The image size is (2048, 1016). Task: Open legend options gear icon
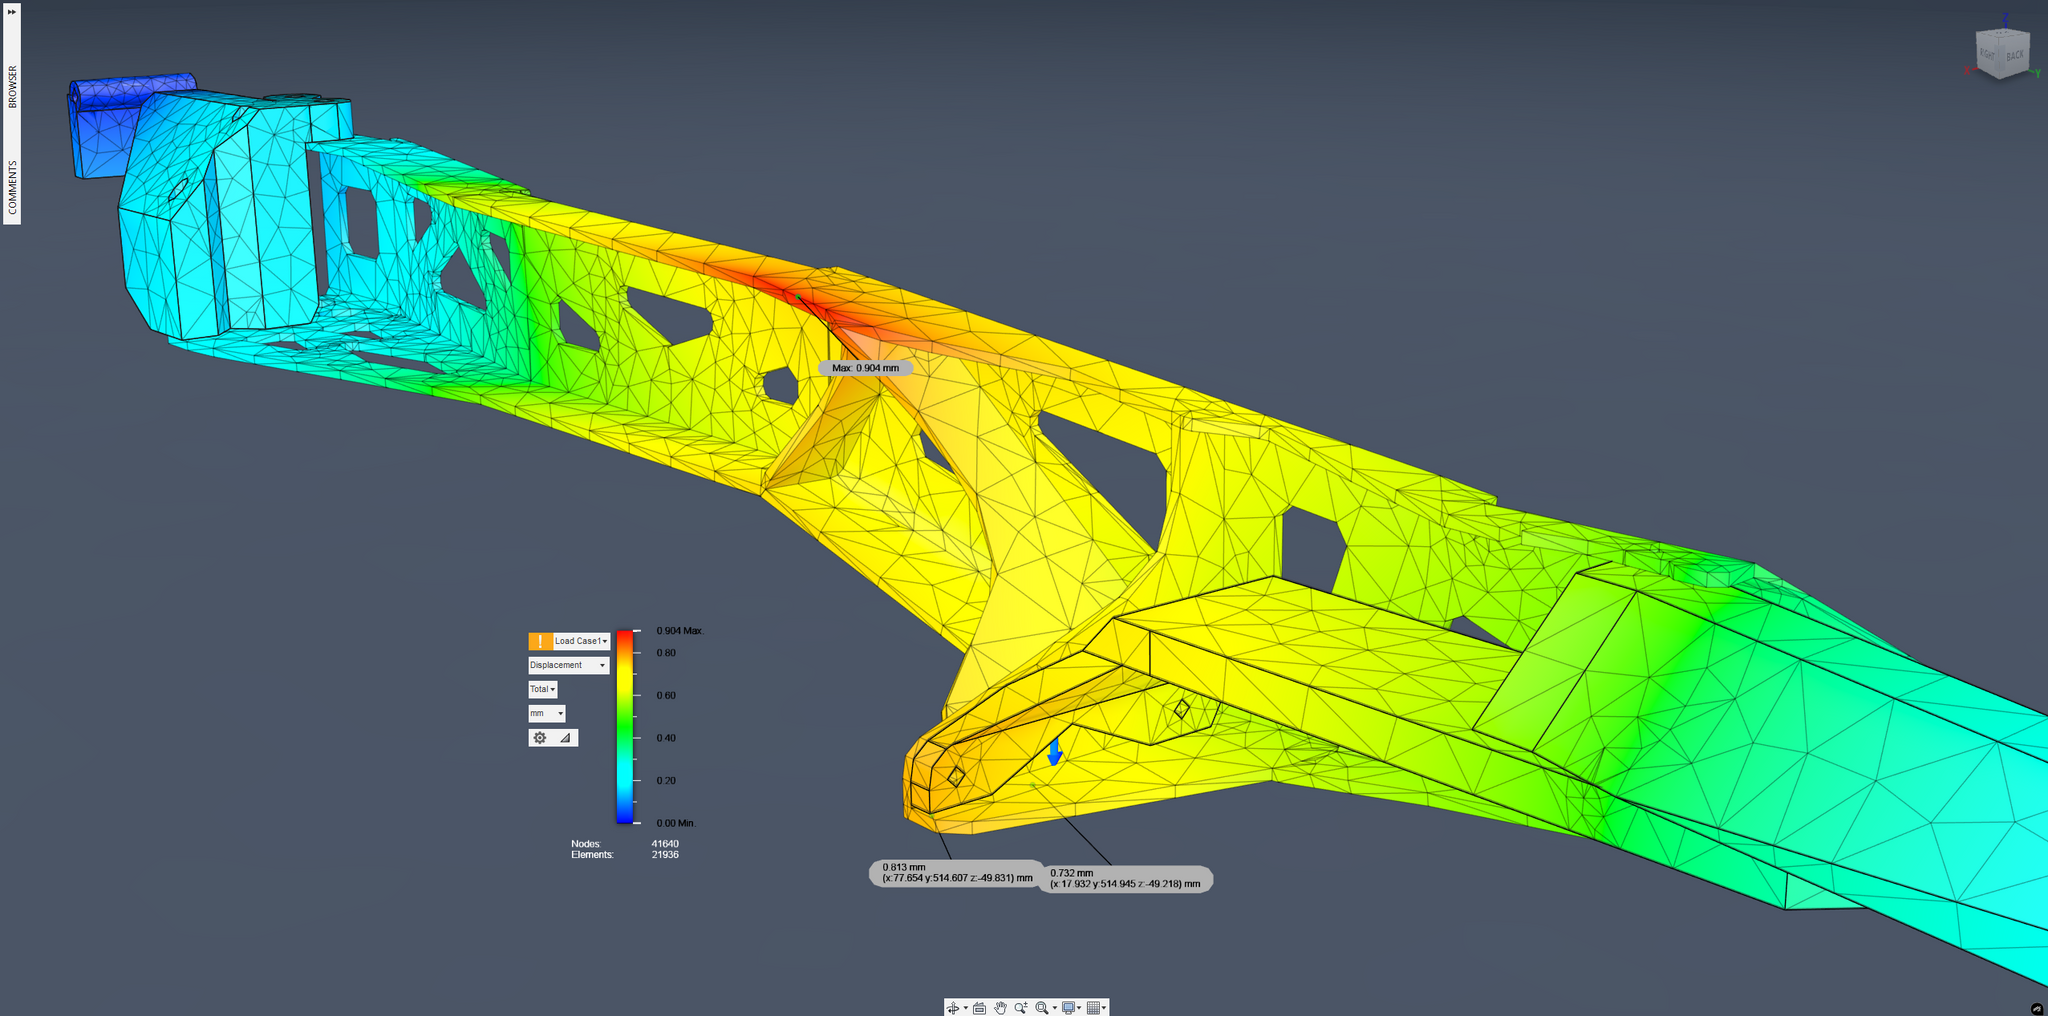coord(540,738)
